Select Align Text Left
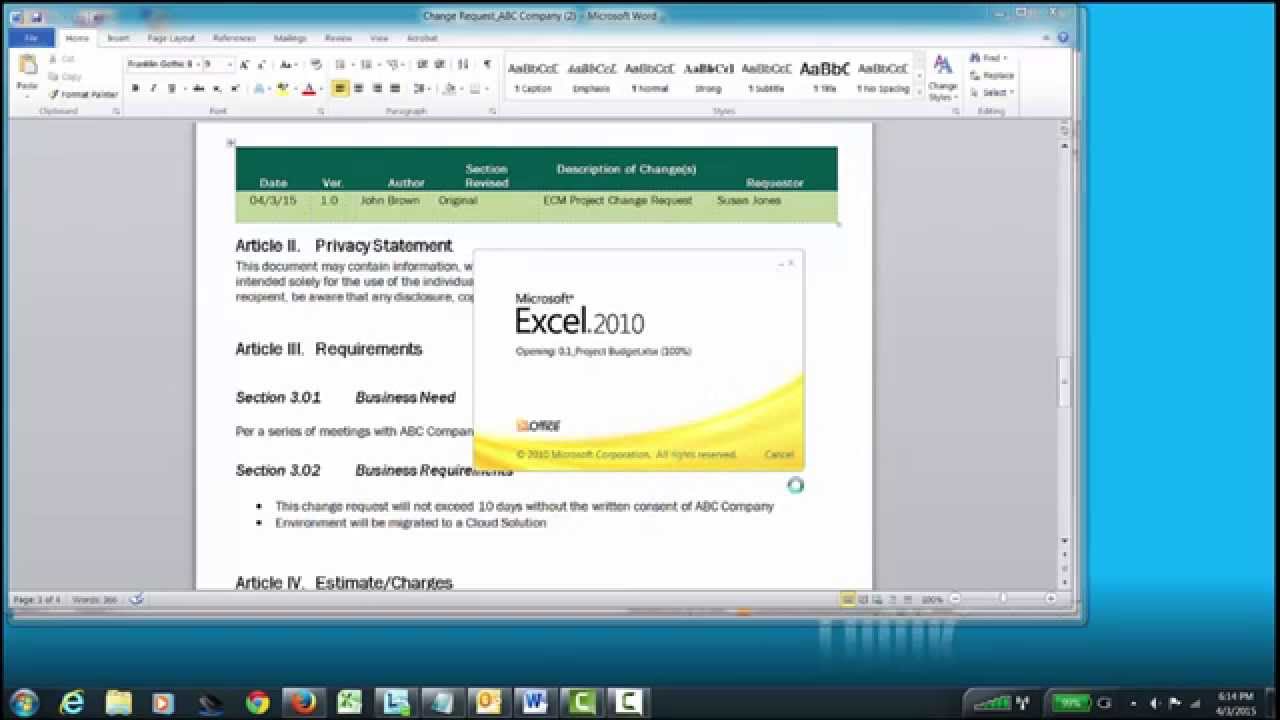This screenshot has height=720, width=1280. (340, 89)
